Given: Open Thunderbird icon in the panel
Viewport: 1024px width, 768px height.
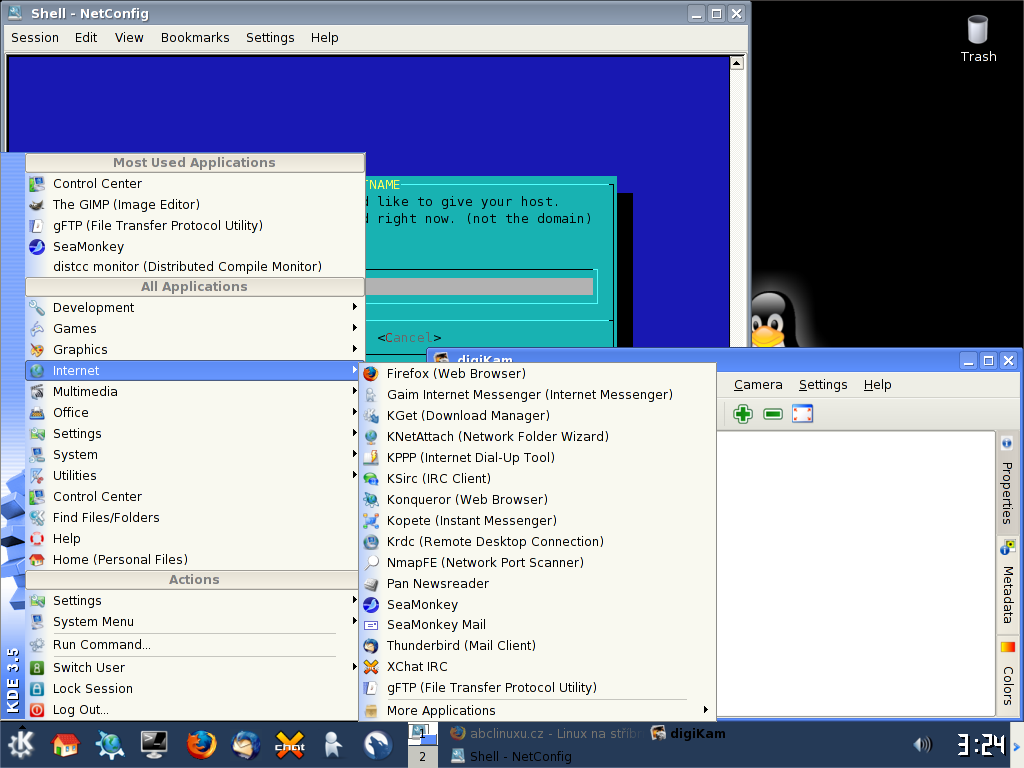Looking at the screenshot, I should point(246,744).
